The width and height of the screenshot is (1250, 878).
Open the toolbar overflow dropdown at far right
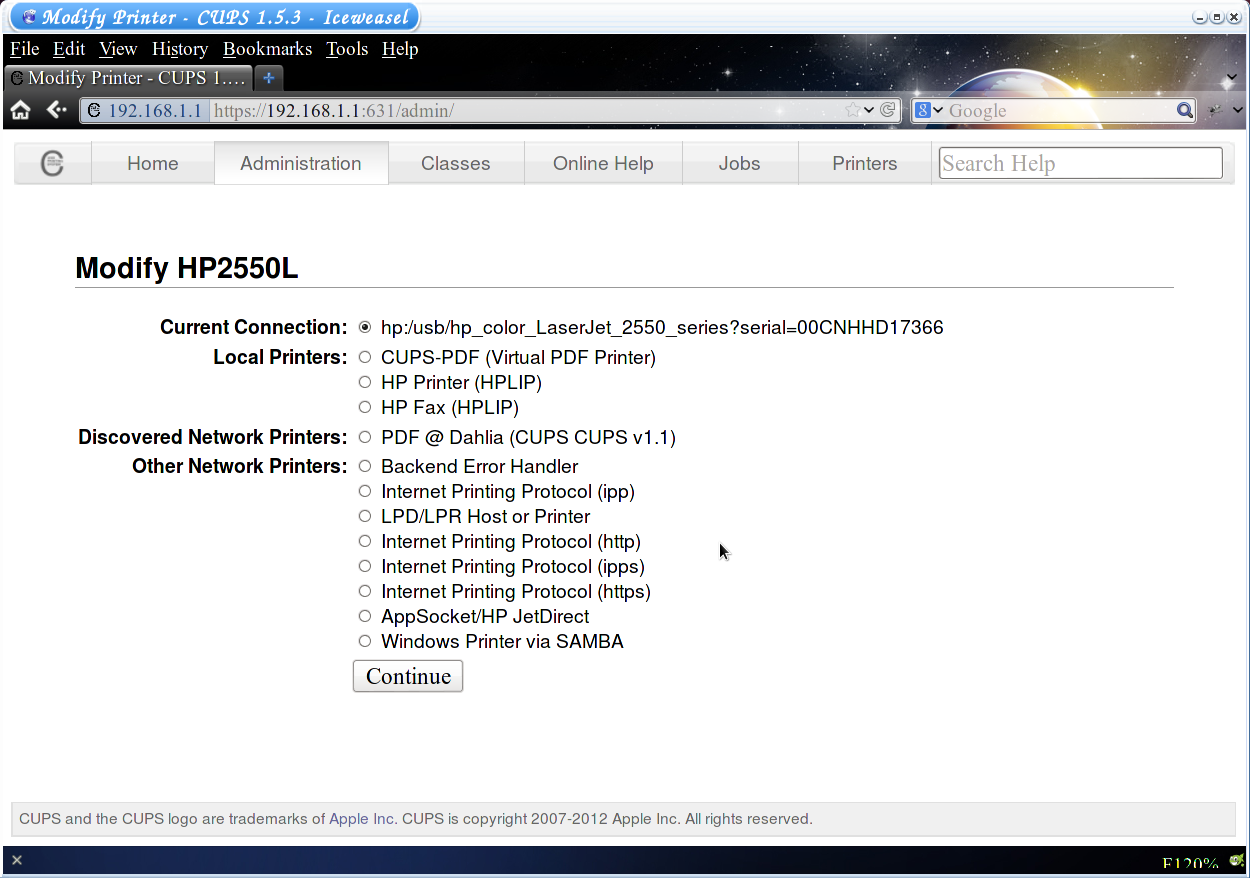pyautogui.click(x=1238, y=110)
